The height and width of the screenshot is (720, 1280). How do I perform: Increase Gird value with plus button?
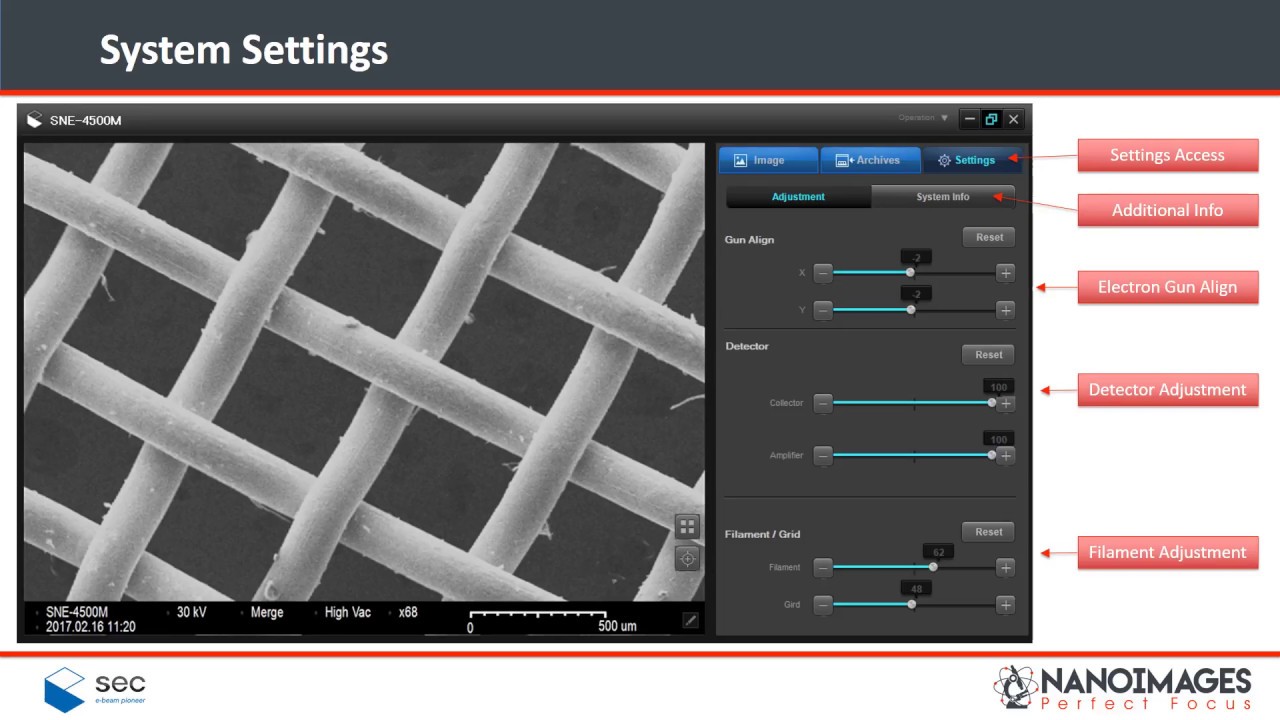1006,604
